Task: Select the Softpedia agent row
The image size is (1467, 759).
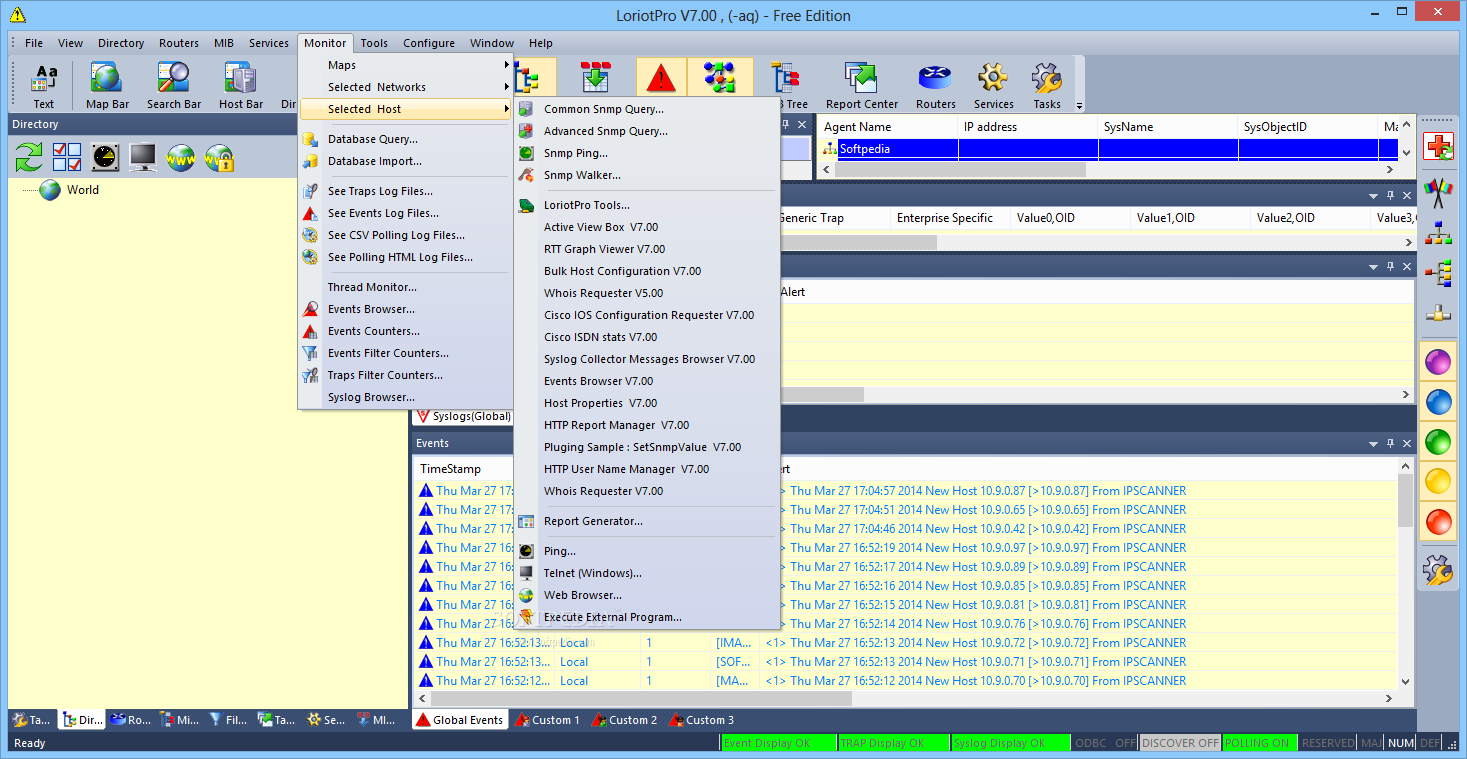Action: tap(1108, 149)
